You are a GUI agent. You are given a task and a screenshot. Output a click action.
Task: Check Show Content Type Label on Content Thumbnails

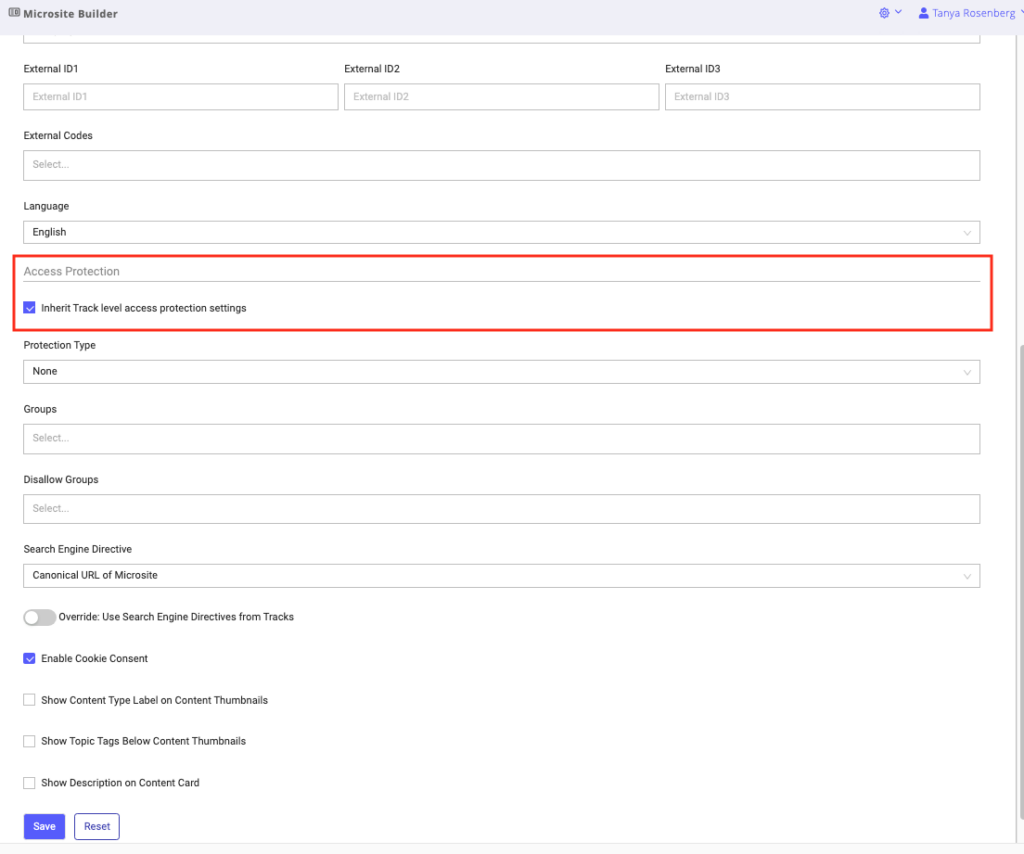(29, 700)
